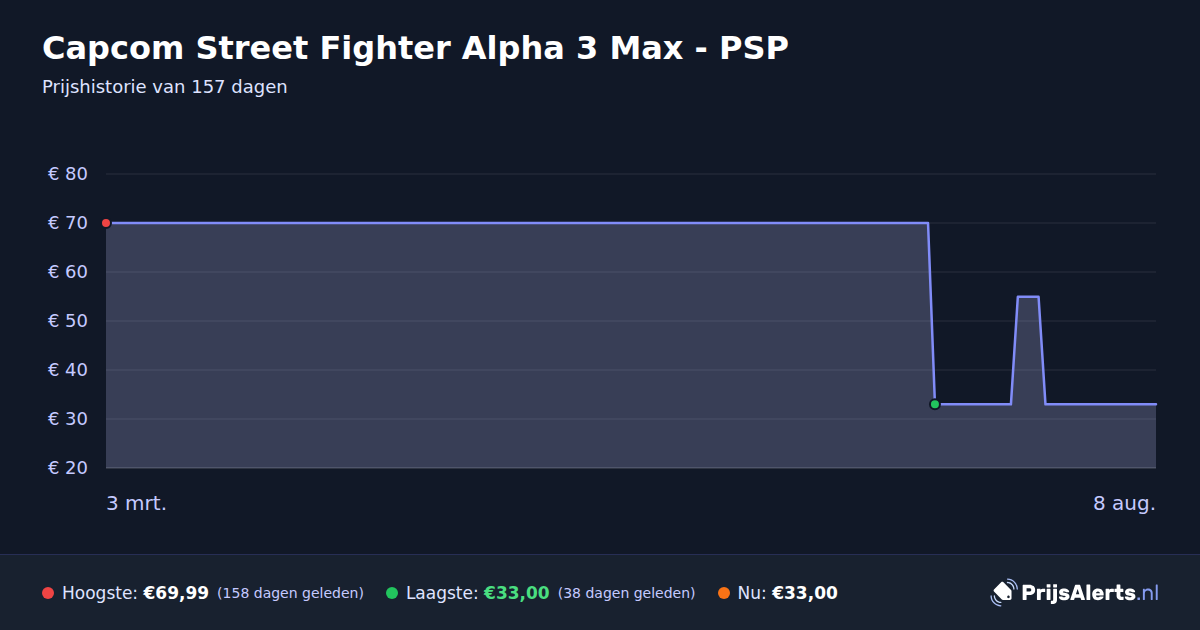This screenshot has width=1200, height=630.
Task: Click the 8 aug. end date label
Action: click(1124, 503)
